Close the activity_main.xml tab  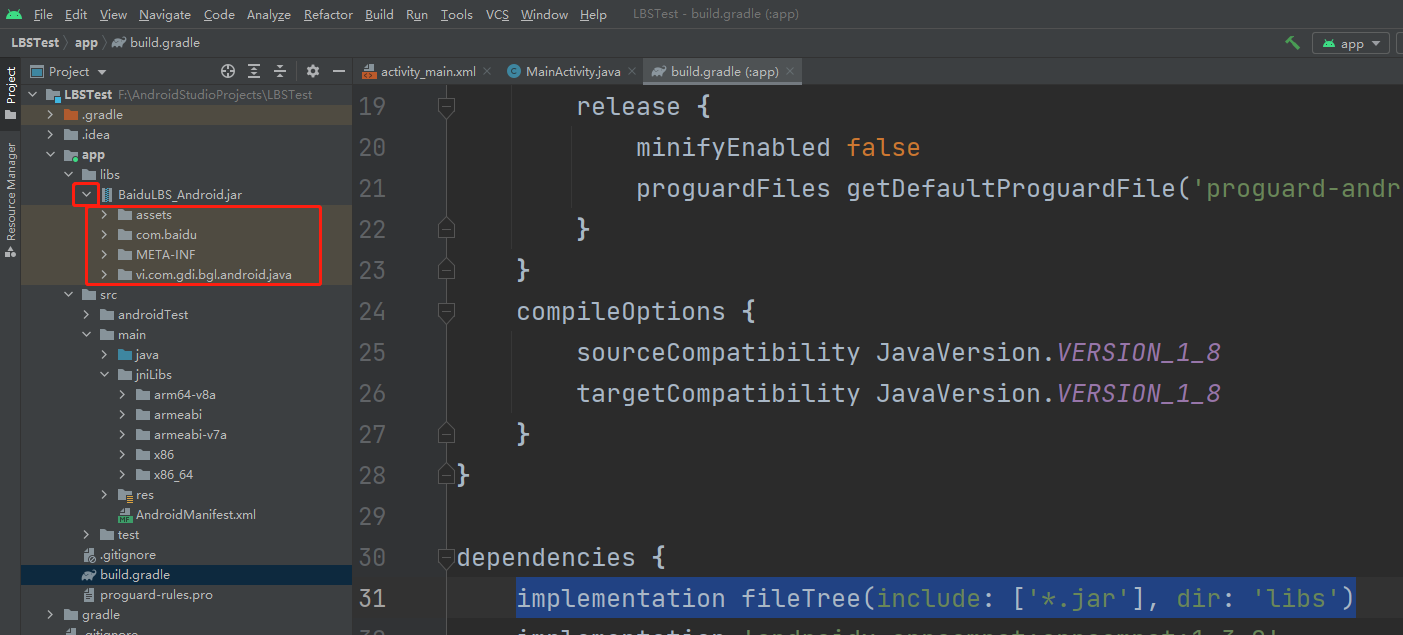point(487,72)
